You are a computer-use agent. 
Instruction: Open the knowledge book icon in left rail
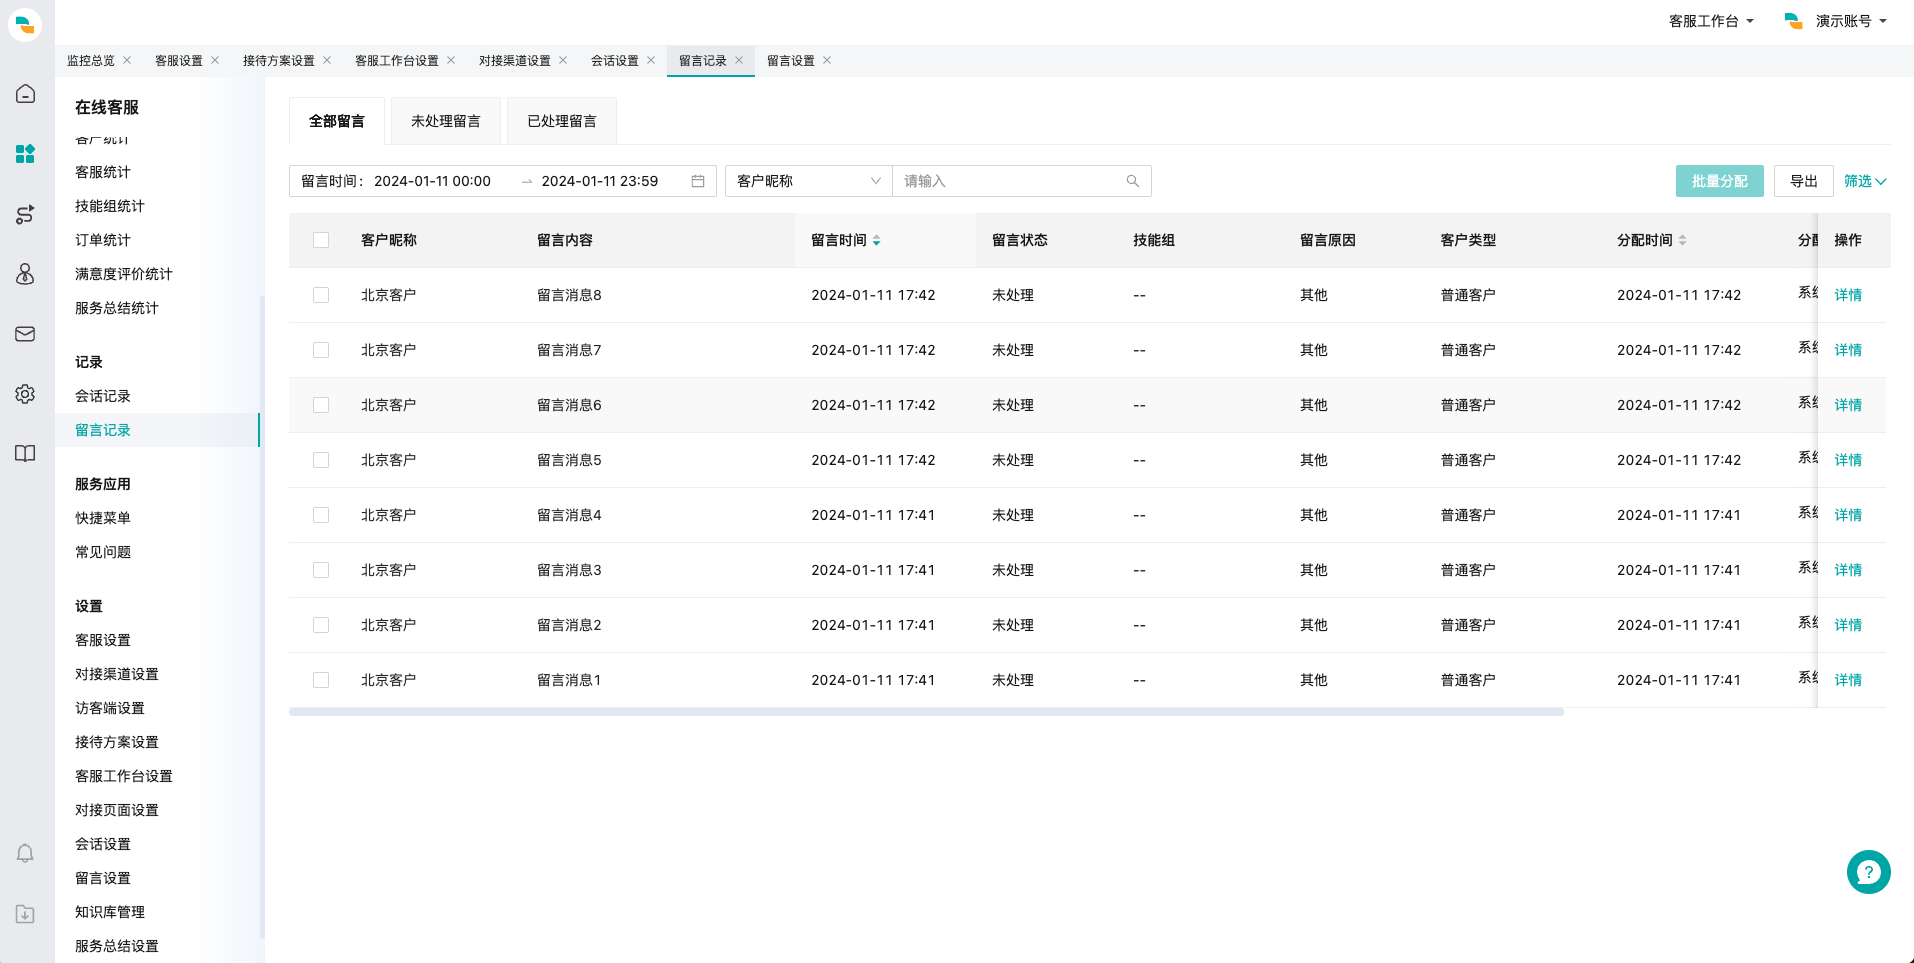pyautogui.click(x=25, y=454)
